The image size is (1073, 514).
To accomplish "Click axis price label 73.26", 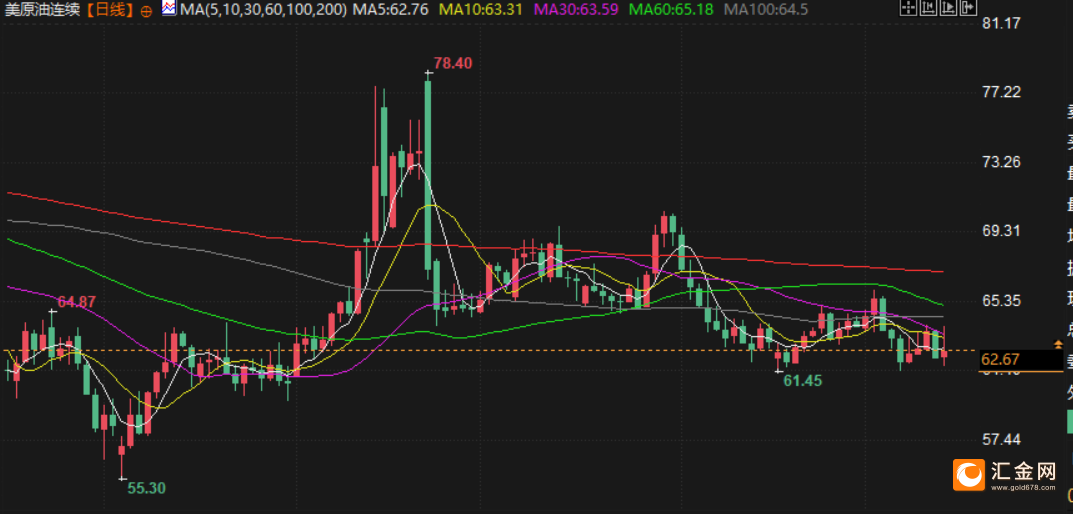I will coord(1002,162).
